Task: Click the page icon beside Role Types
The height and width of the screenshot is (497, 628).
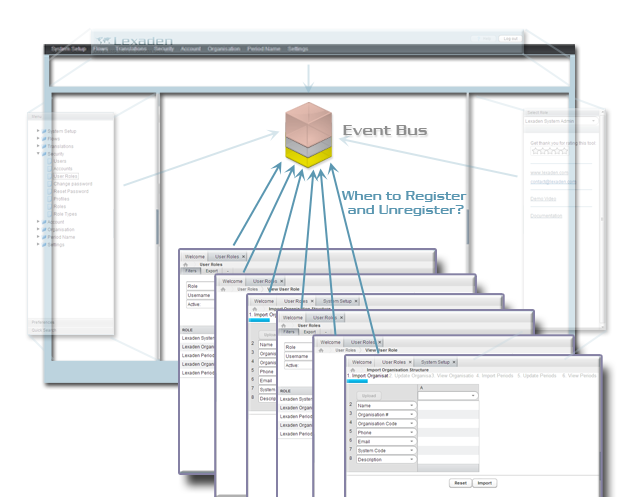Action: pos(50,214)
